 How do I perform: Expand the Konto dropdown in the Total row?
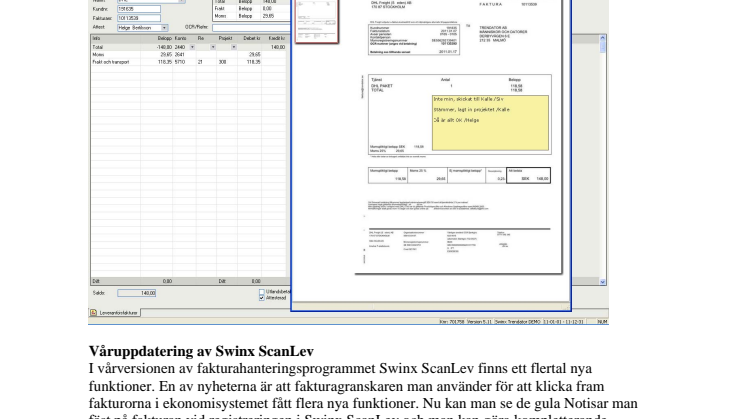[x=192, y=47]
